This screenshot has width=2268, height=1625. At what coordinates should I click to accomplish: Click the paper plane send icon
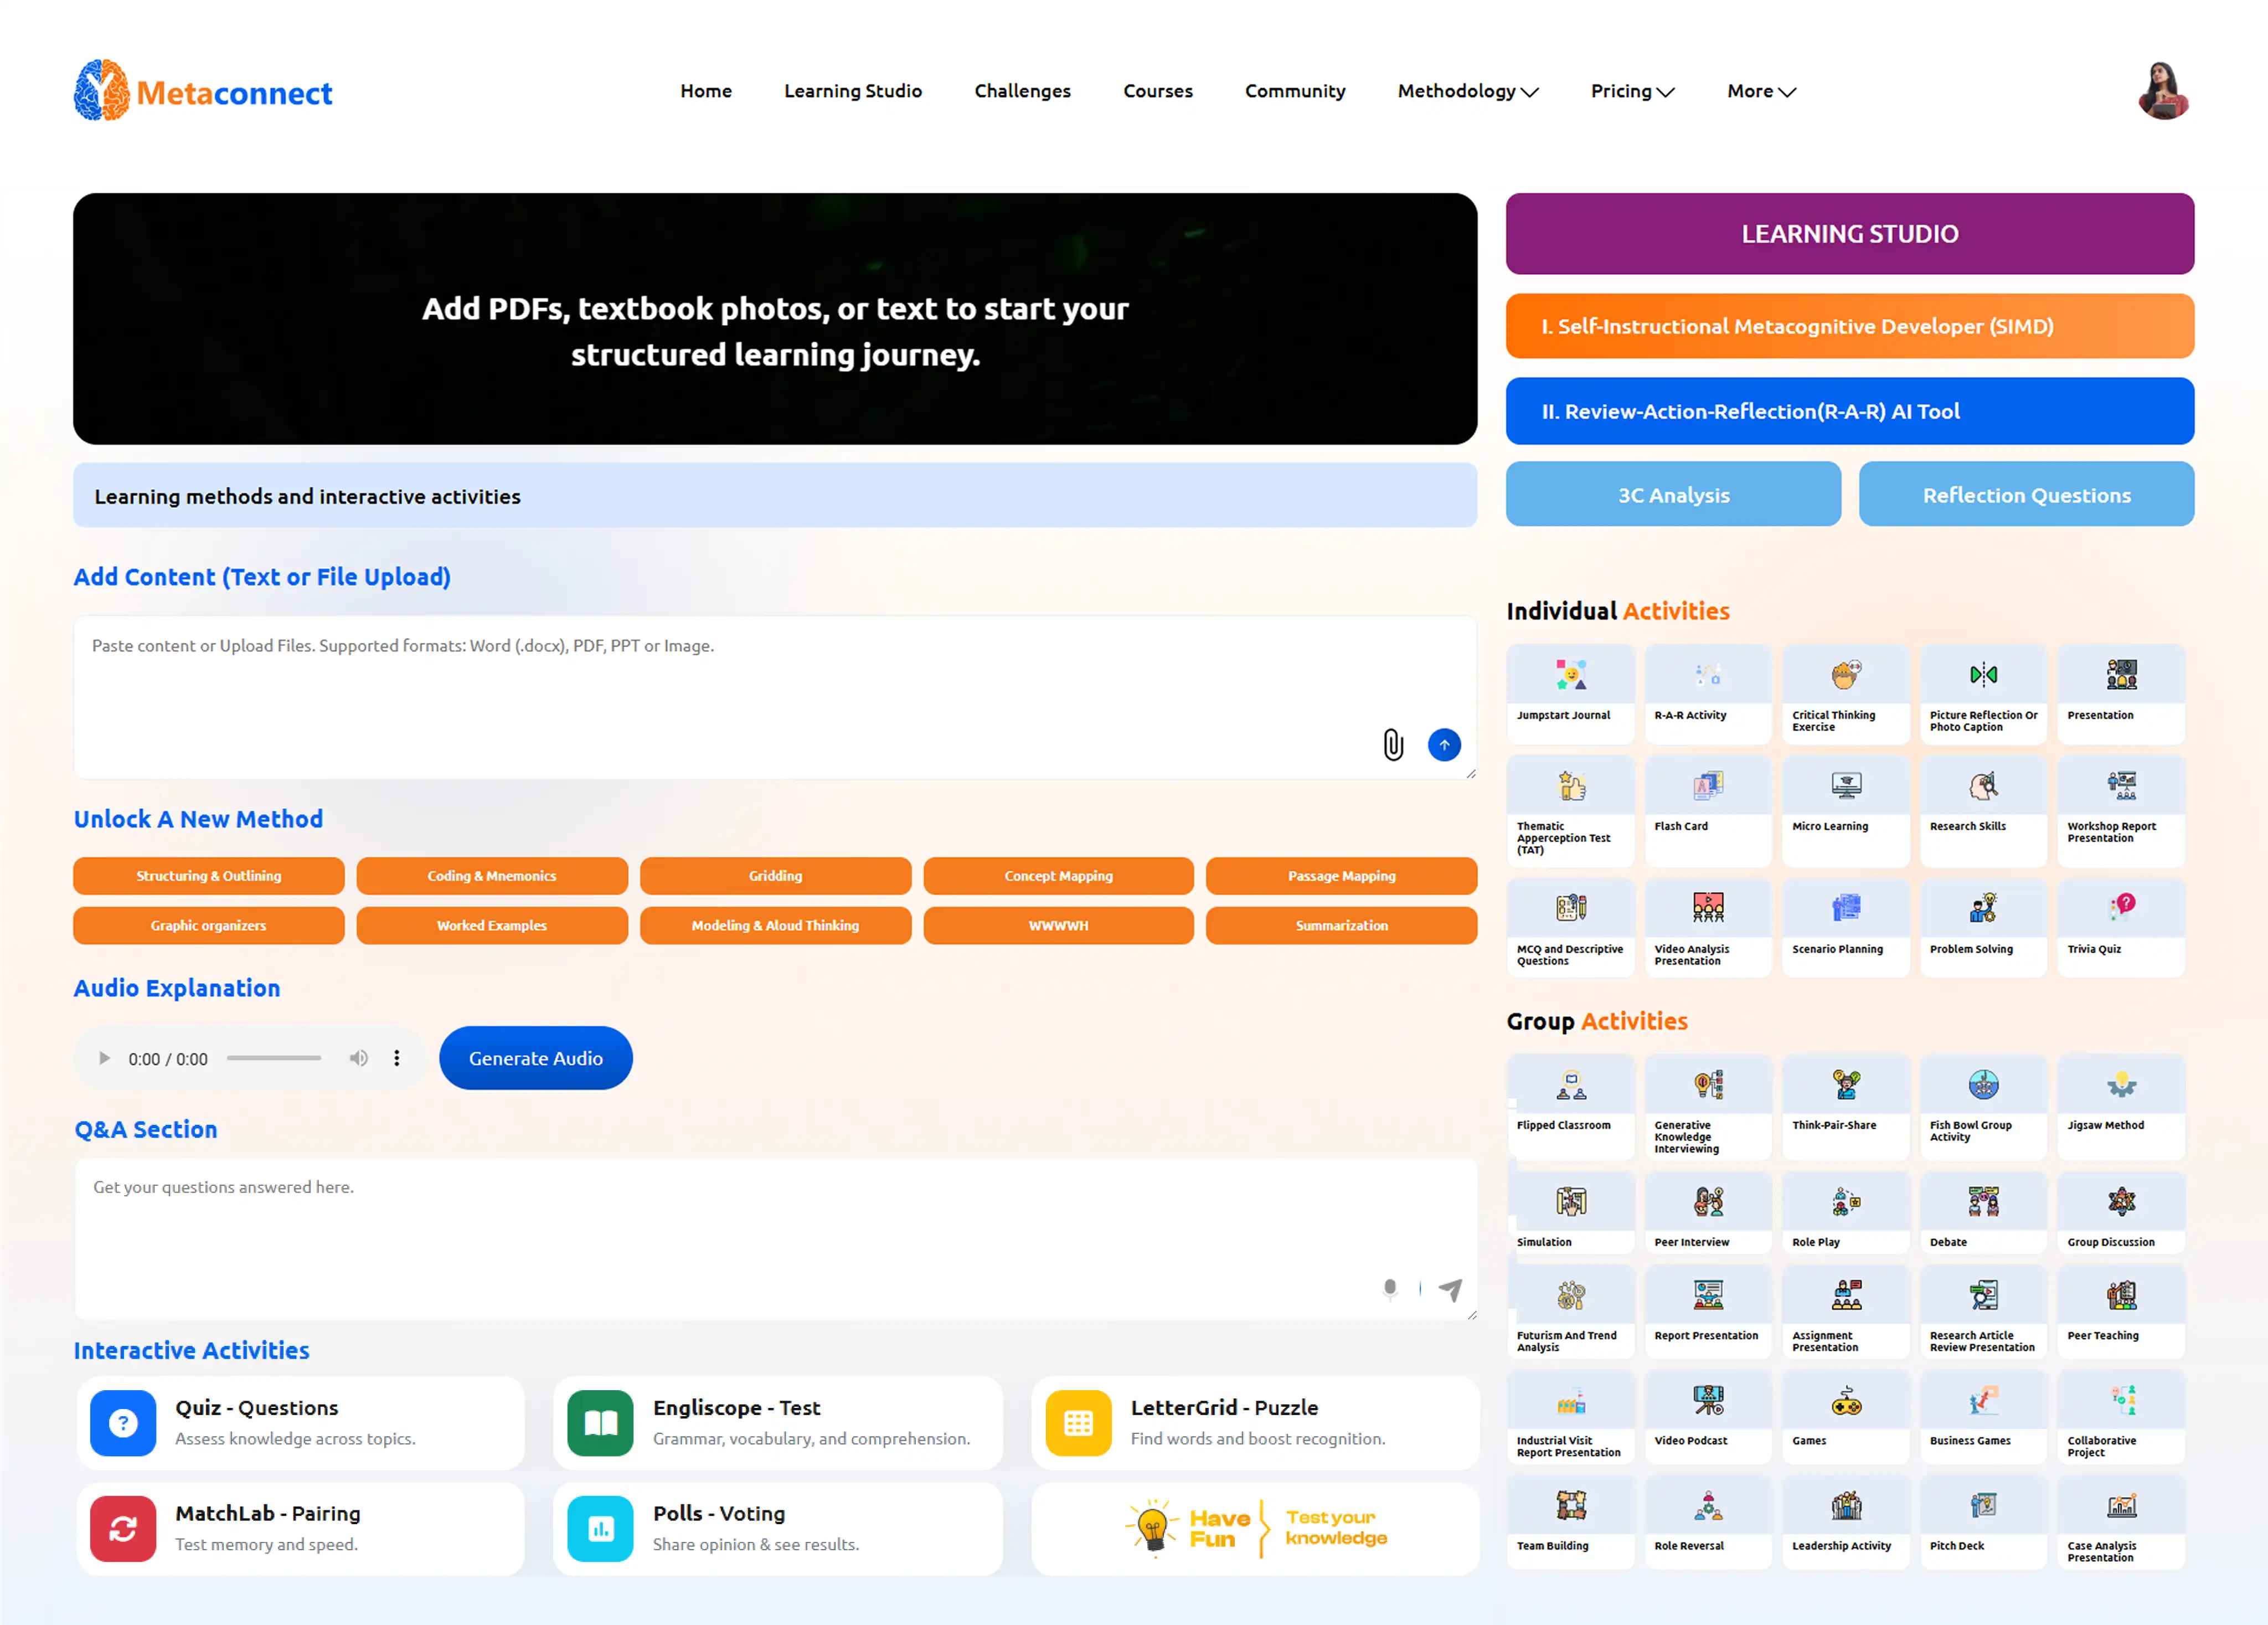1450,1290
